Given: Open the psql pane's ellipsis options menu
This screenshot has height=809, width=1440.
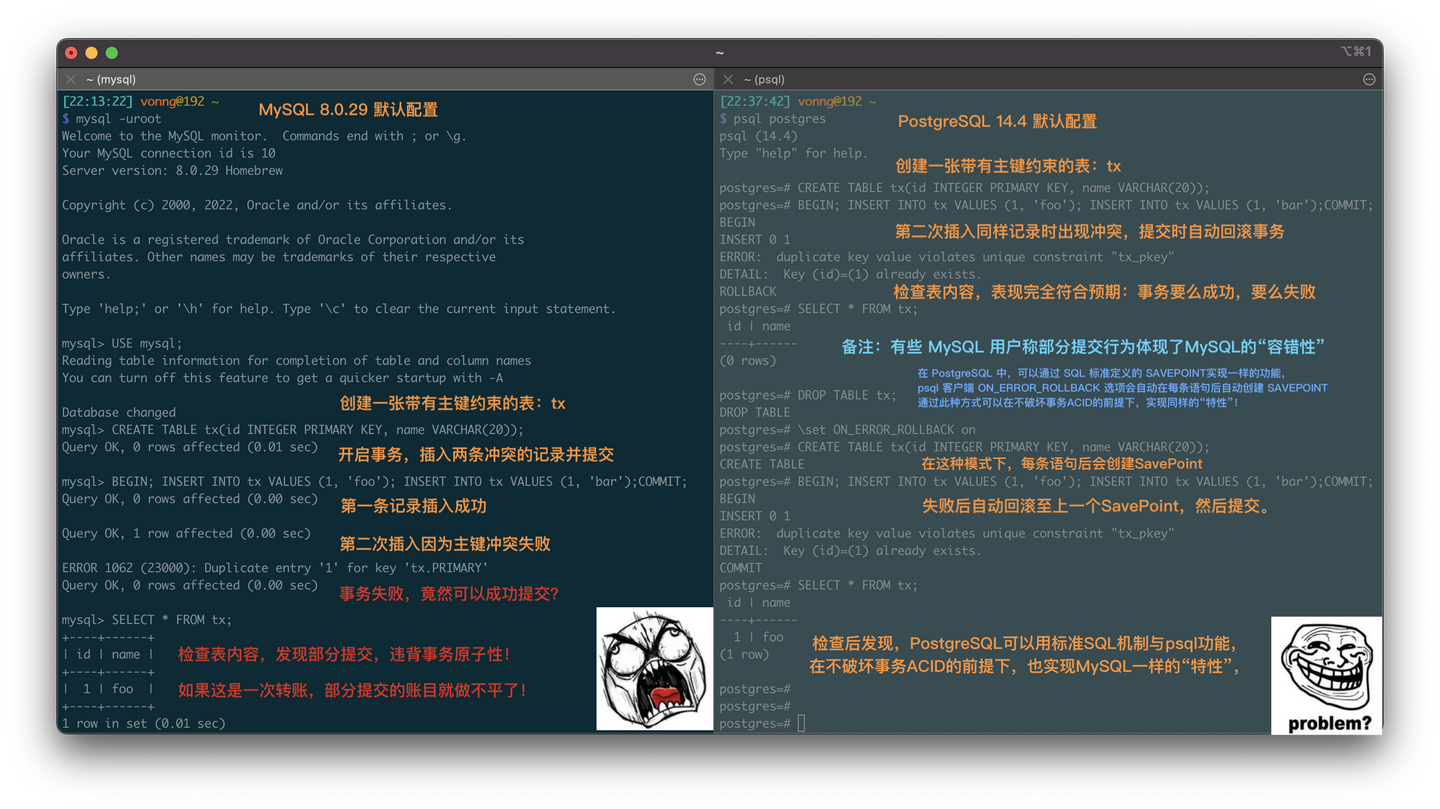Looking at the screenshot, I should [1368, 79].
